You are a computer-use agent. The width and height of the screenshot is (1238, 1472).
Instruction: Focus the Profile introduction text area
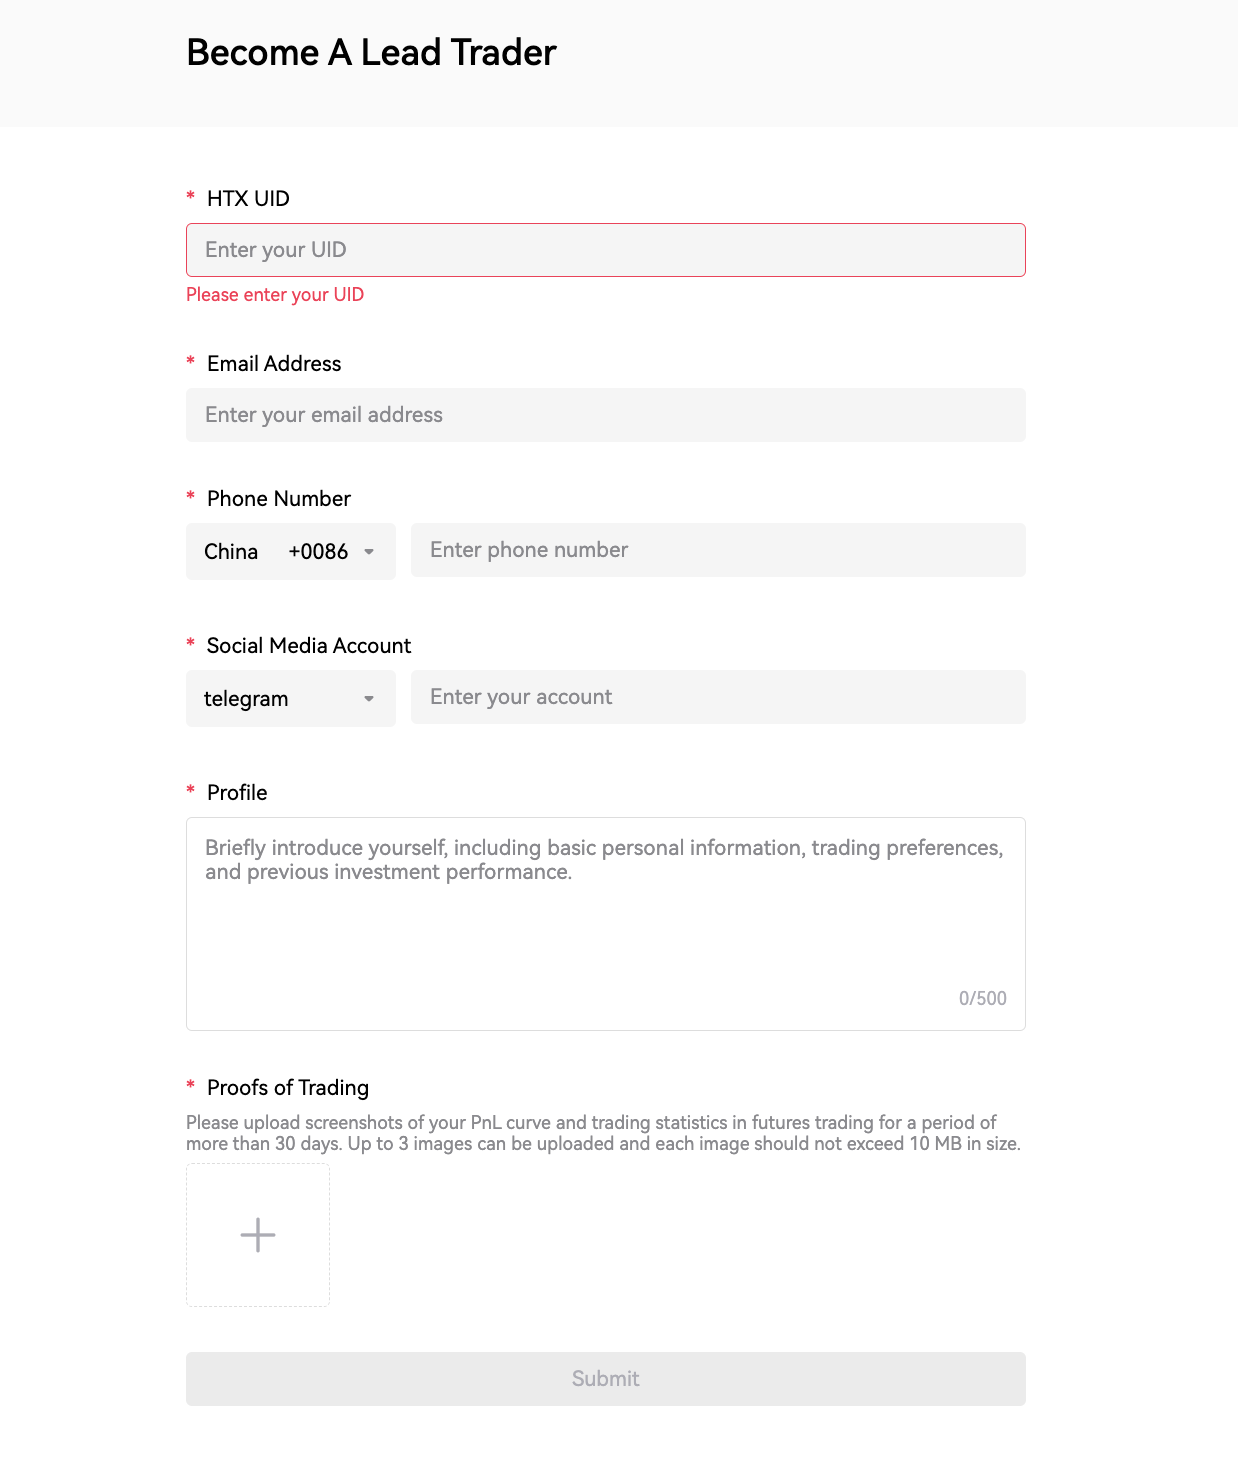point(605,923)
